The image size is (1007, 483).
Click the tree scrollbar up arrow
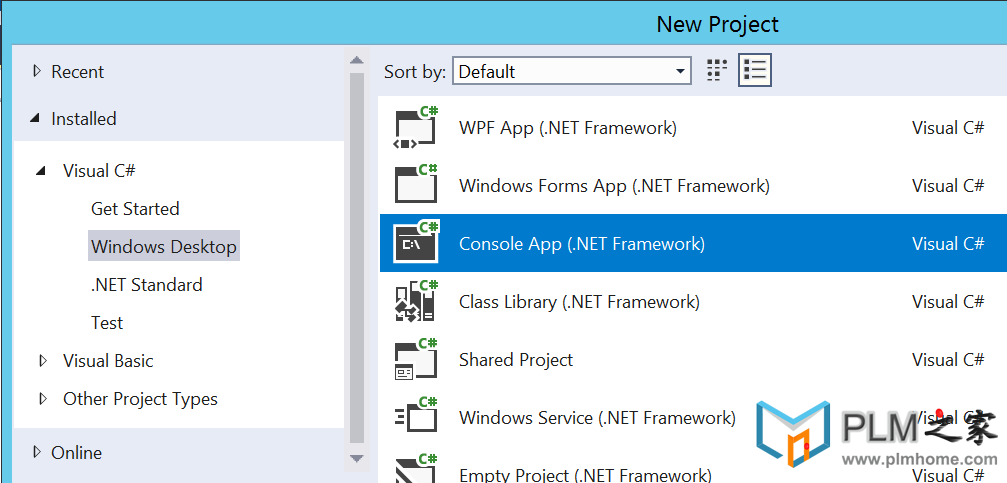point(356,60)
